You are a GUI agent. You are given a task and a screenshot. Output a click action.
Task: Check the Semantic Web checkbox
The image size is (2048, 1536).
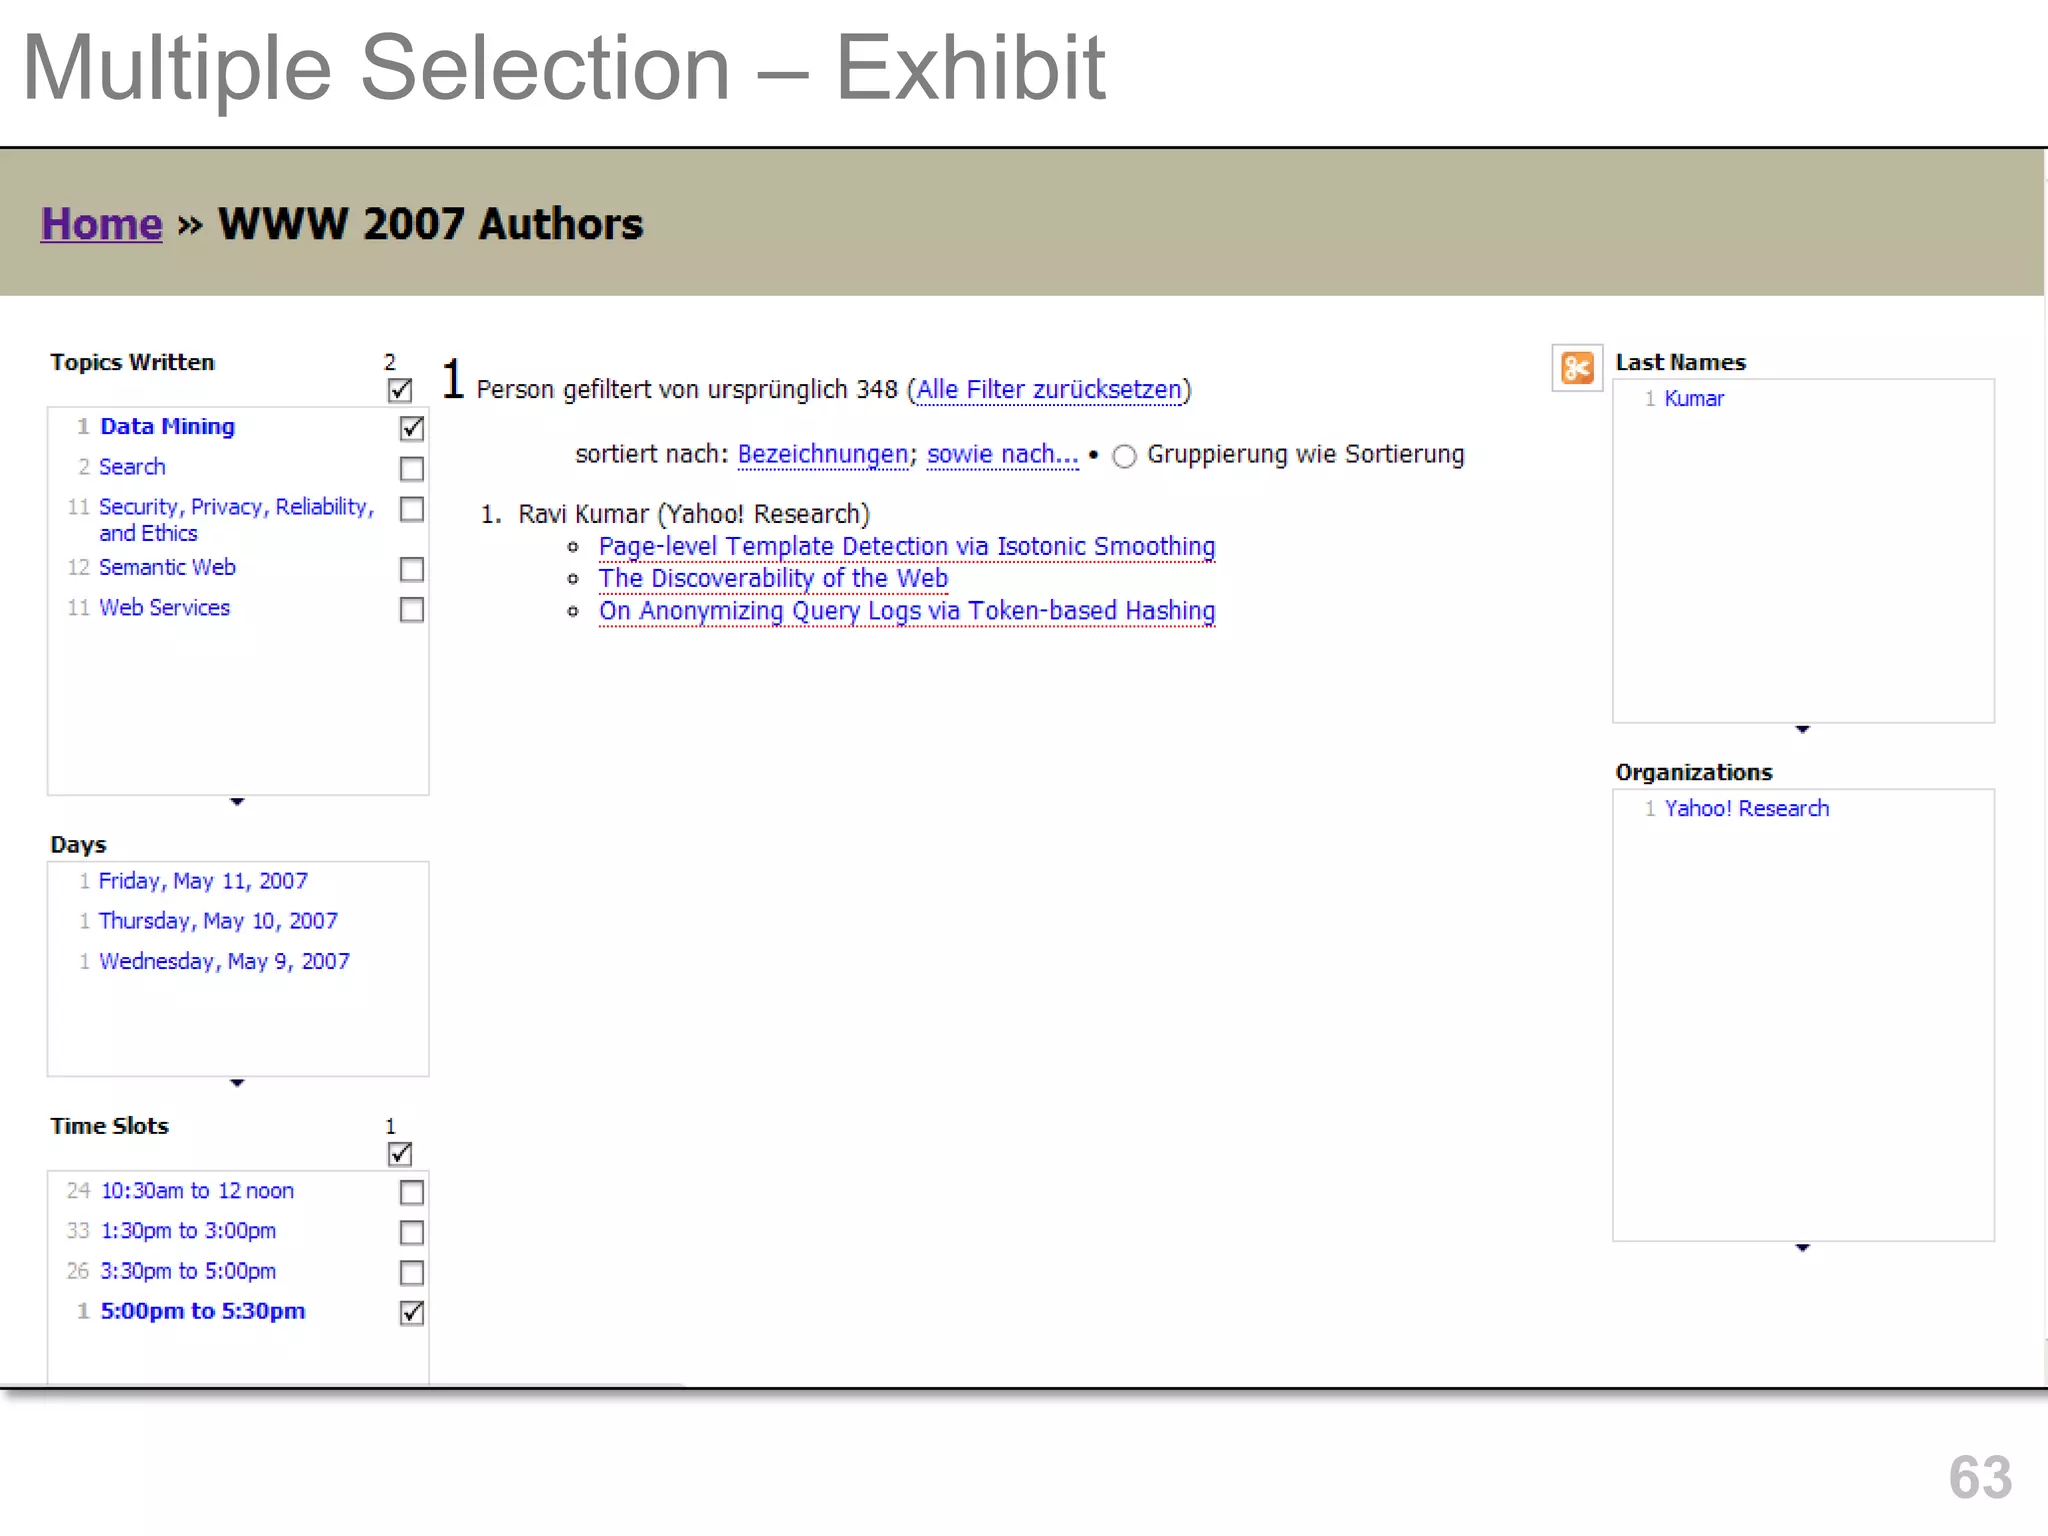pyautogui.click(x=411, y=569)
